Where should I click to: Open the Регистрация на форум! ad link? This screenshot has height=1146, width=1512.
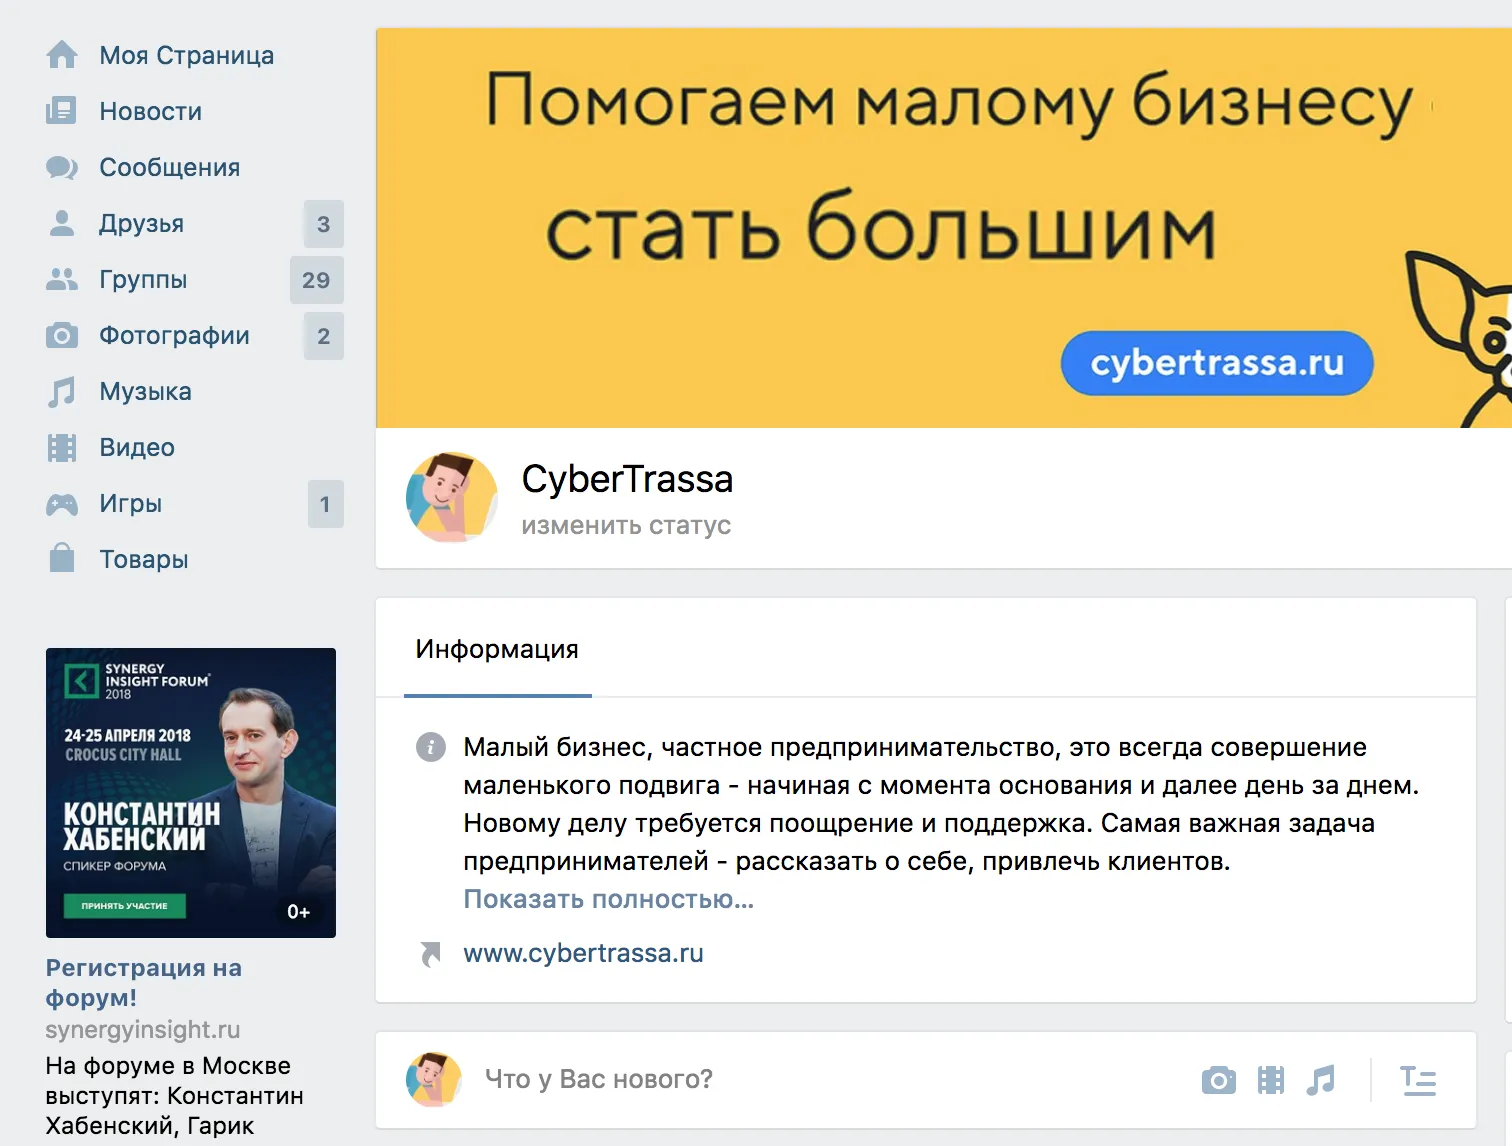143,982
